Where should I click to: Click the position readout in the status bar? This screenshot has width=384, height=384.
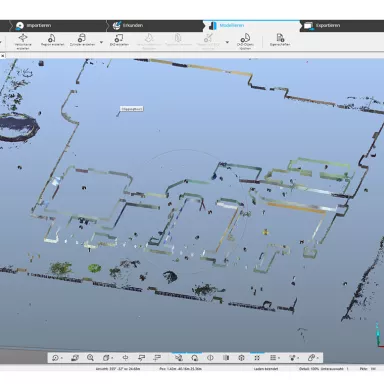[180, 369]
